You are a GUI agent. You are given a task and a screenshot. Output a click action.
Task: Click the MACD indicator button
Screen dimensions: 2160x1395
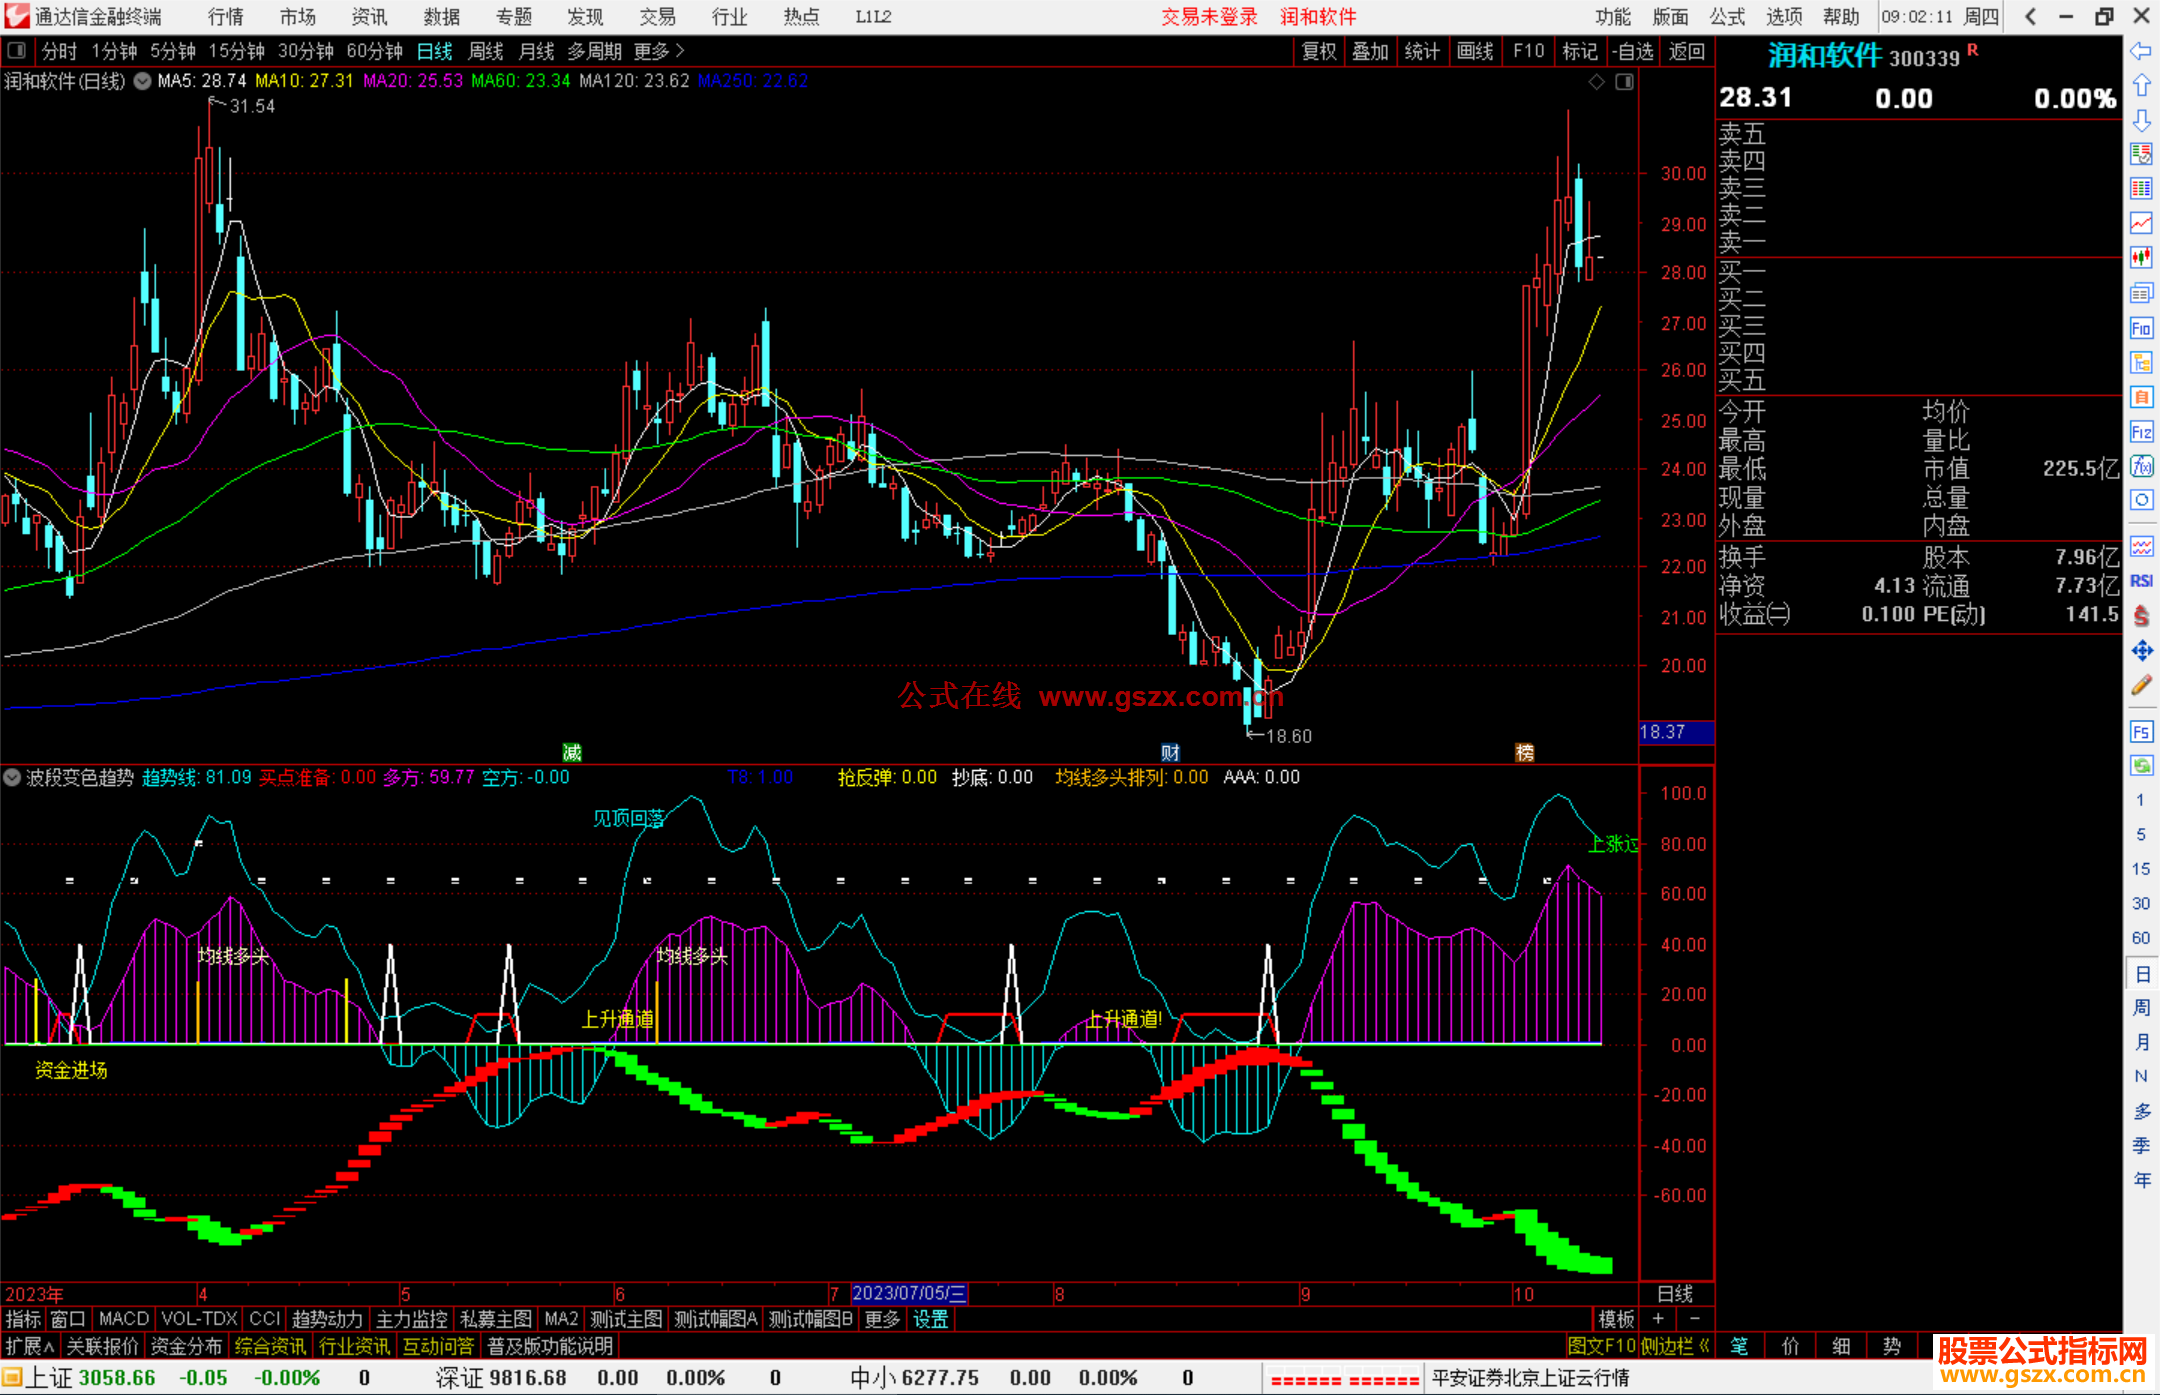tap(123, 1319)
